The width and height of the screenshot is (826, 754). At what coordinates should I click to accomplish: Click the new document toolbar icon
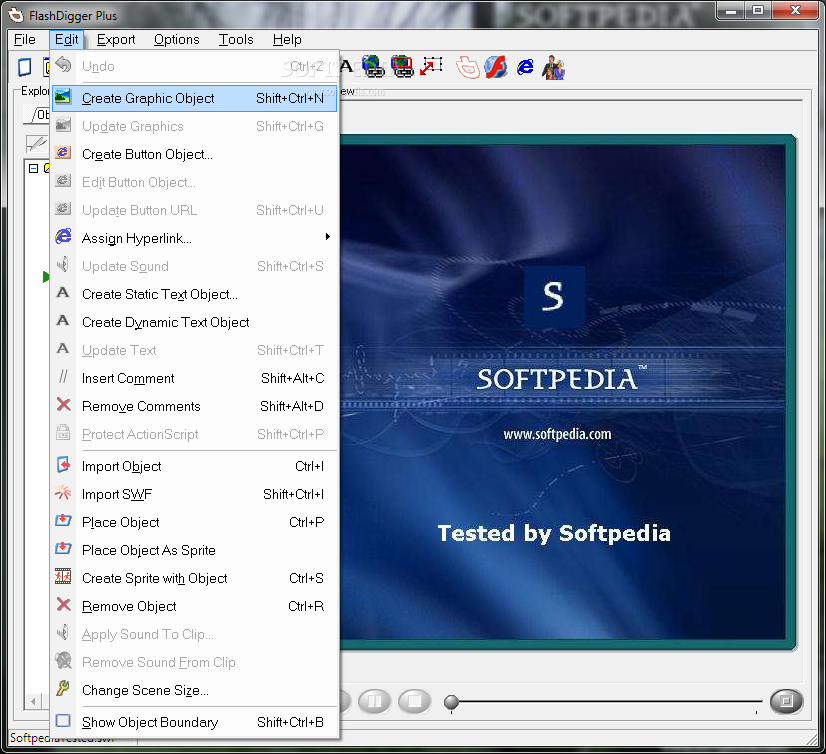coord(25,67)
